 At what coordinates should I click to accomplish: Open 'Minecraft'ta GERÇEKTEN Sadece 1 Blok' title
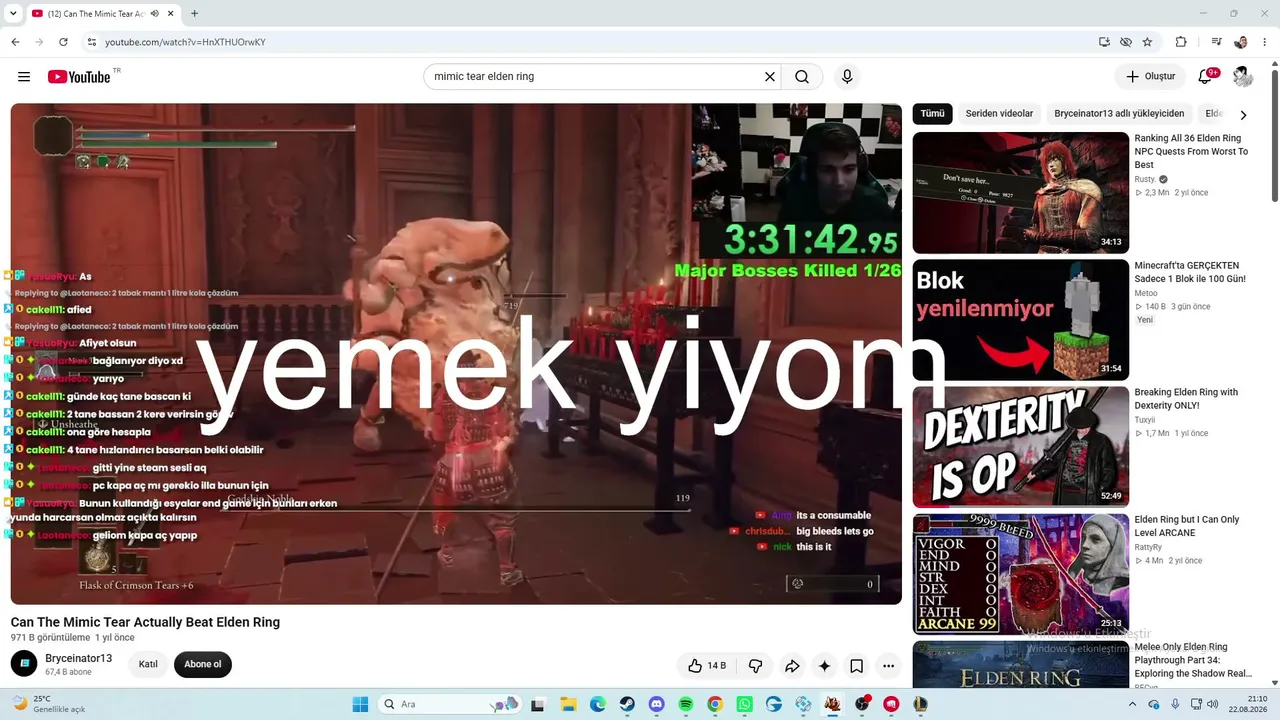[1190, 273]
